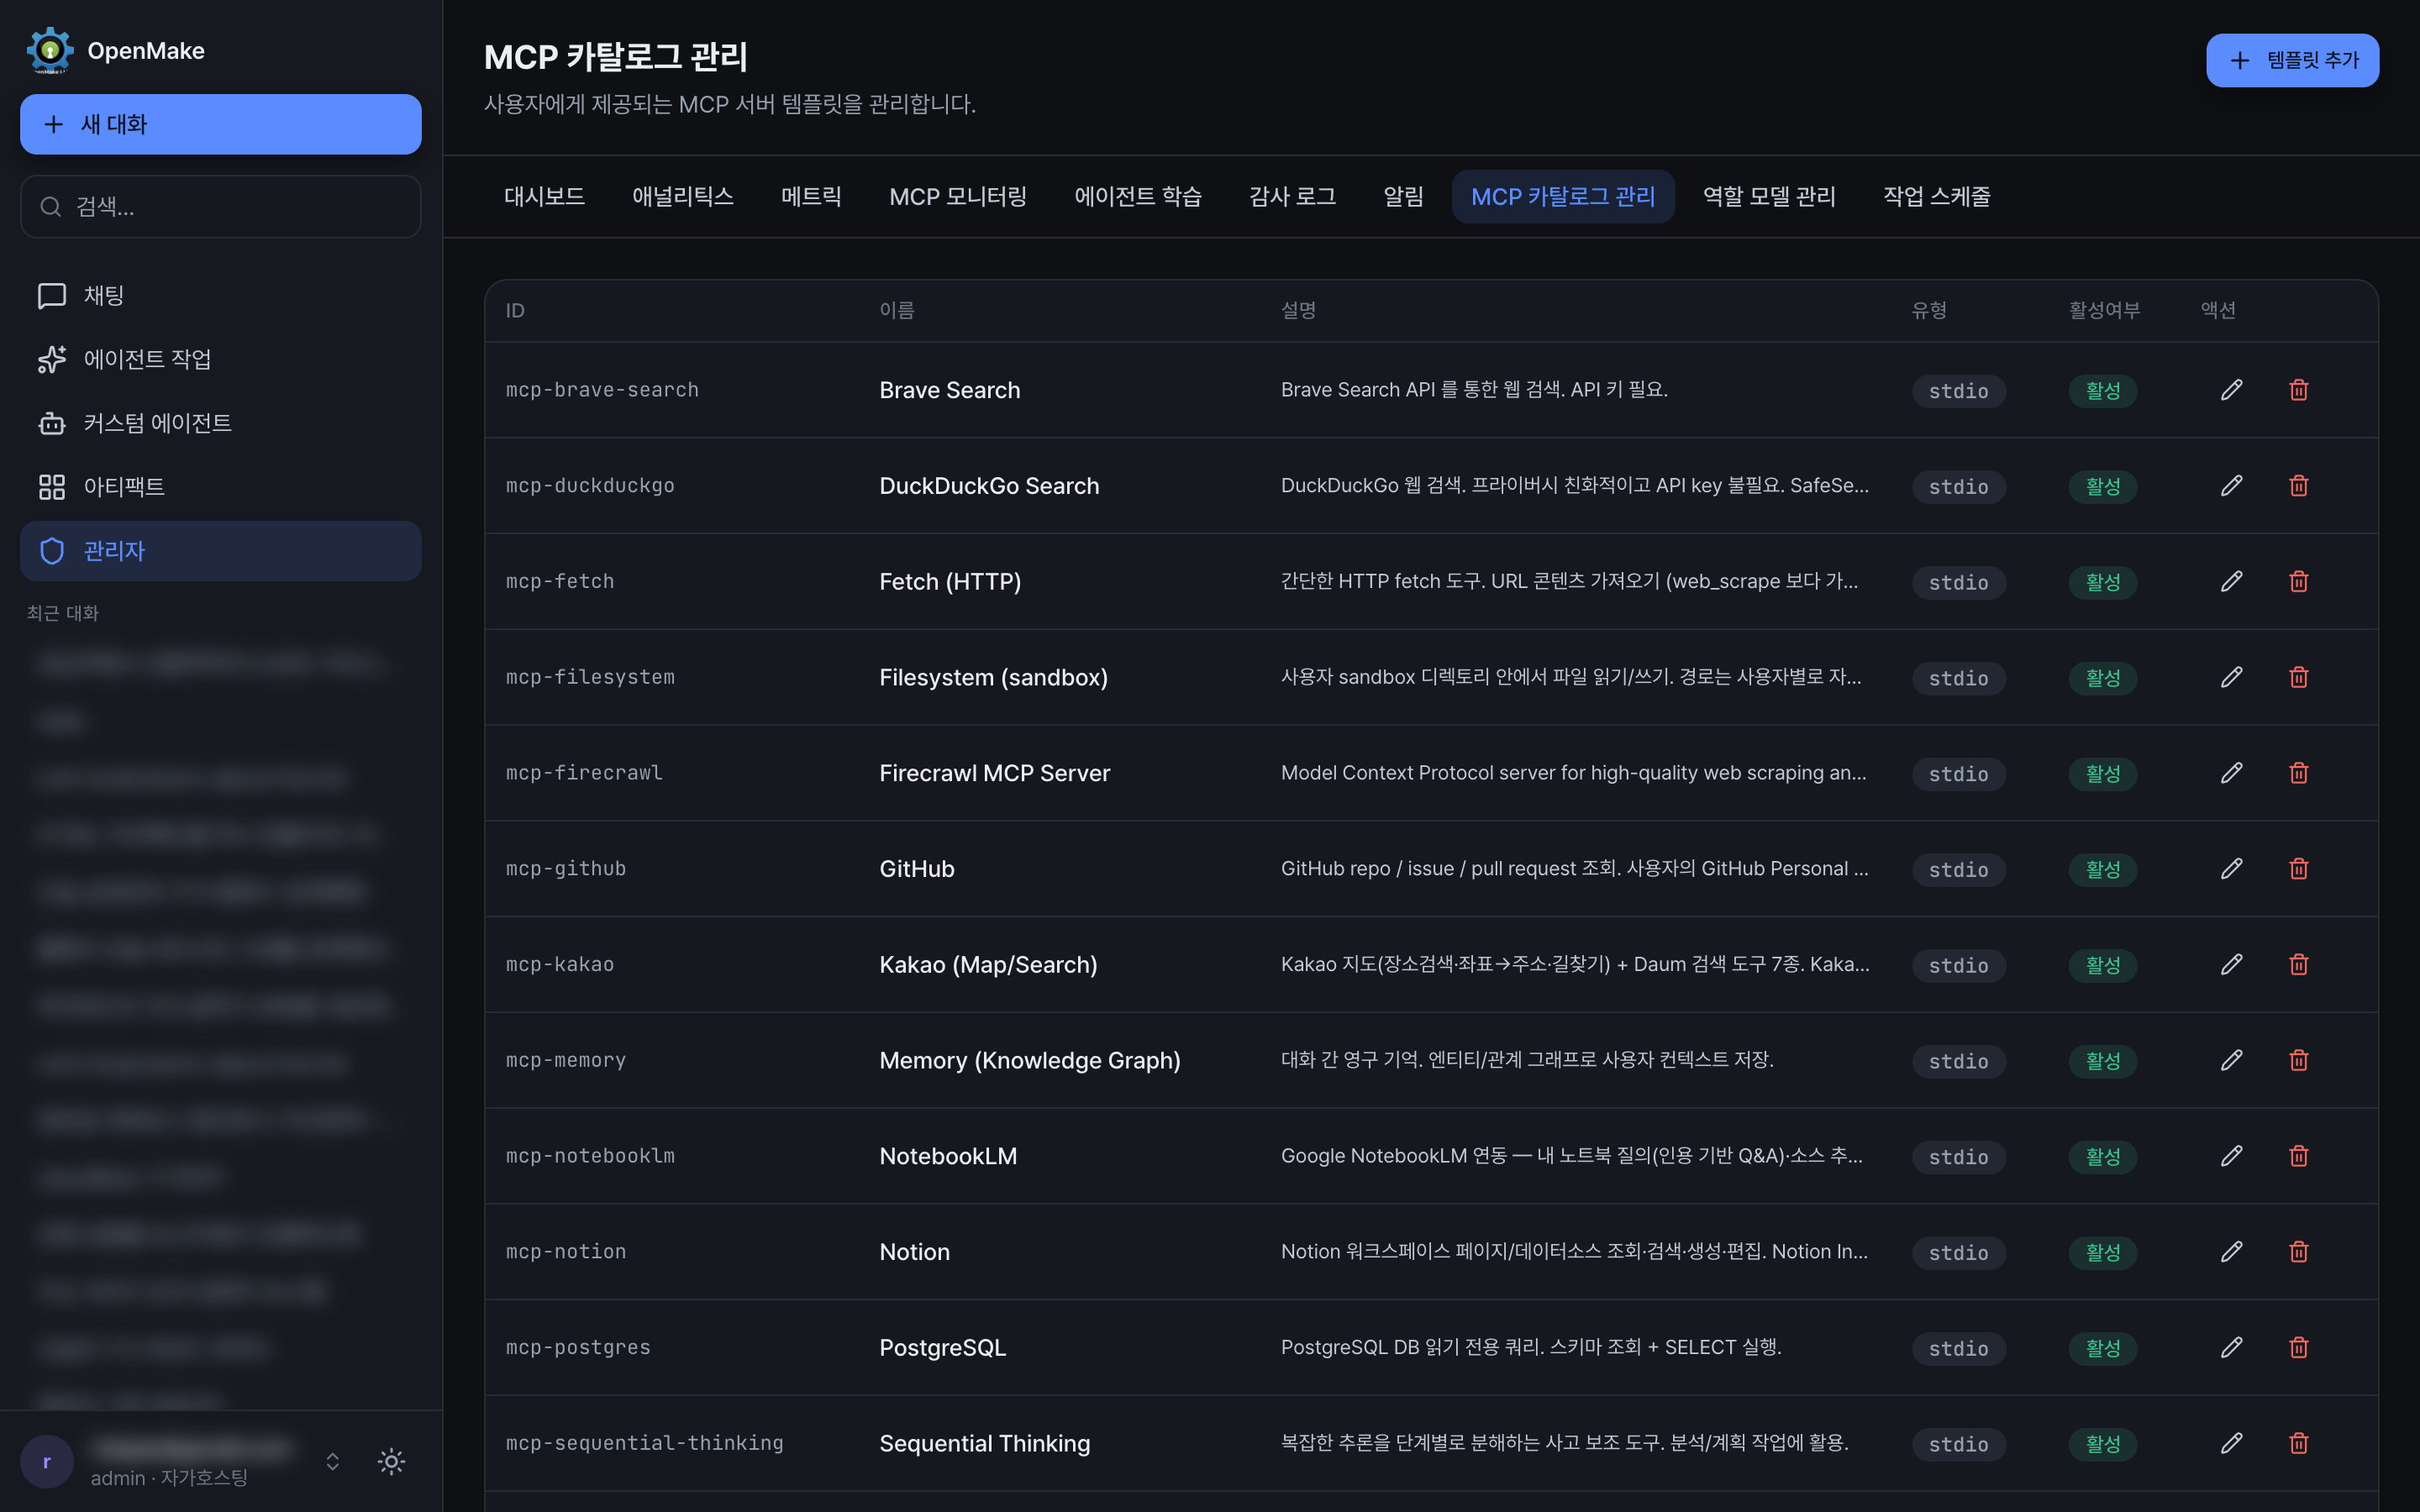
Task: Go to the MCP 모니터링 tab
Action: [x=957, y=196]
